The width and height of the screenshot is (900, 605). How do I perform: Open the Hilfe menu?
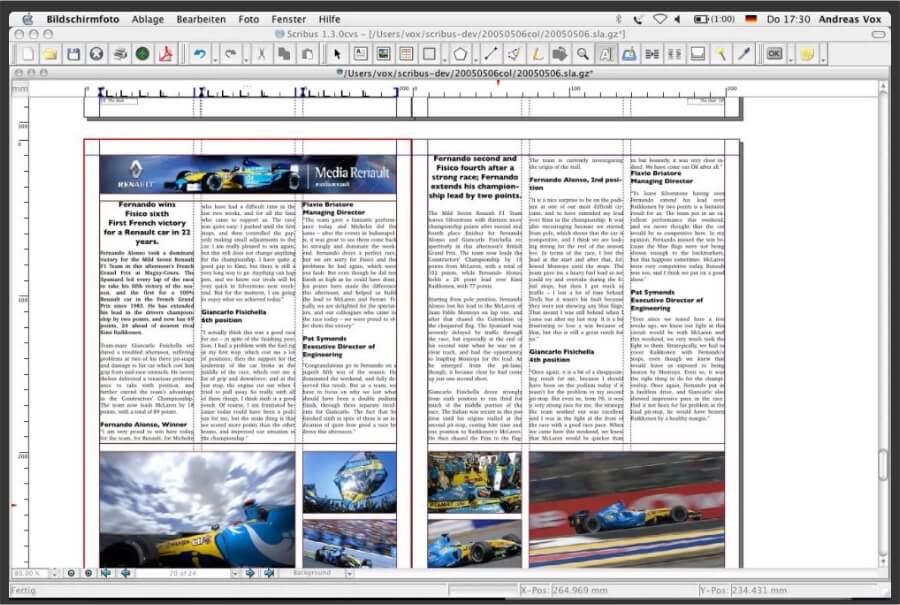329,20
